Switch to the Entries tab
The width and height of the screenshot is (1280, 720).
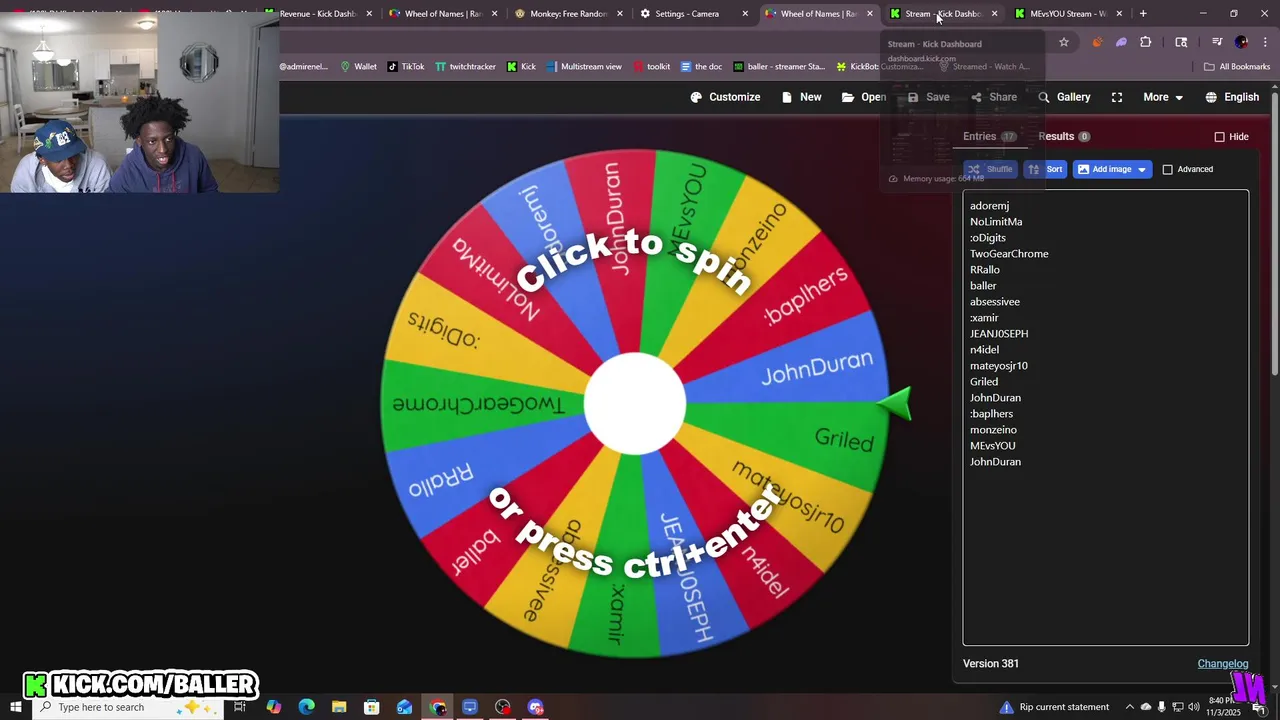[x=989, y=136]
